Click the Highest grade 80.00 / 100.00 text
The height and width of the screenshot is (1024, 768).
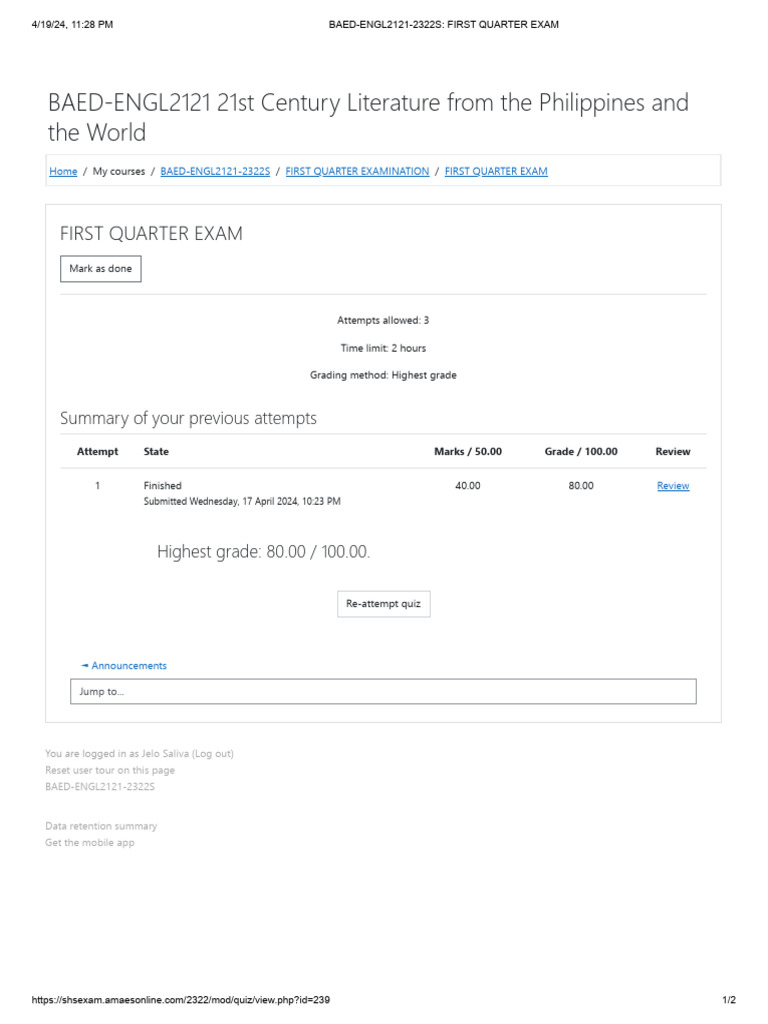264,552
